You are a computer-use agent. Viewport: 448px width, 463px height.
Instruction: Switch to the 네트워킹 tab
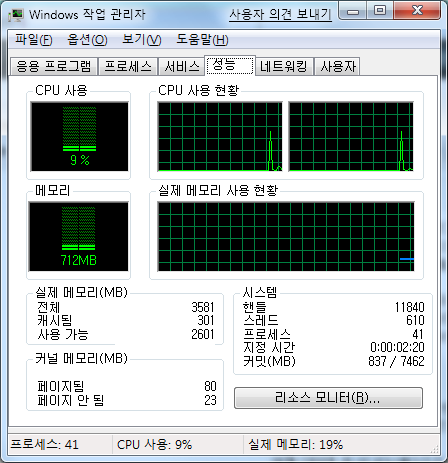284,66
